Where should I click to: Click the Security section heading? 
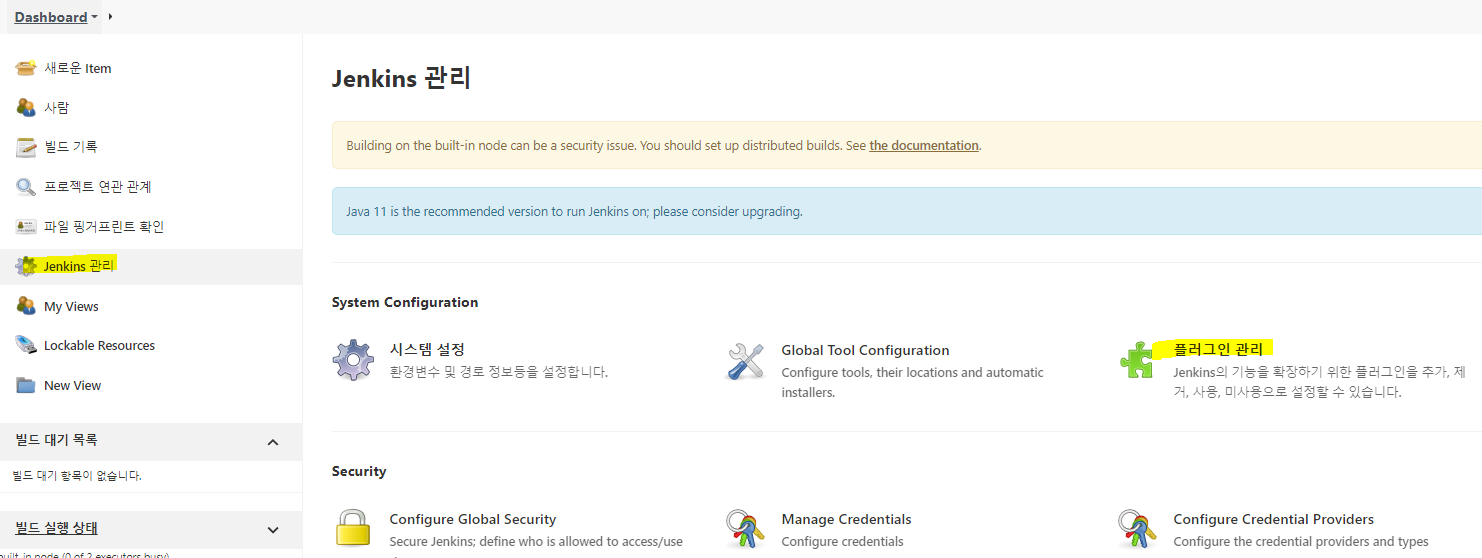359,471
